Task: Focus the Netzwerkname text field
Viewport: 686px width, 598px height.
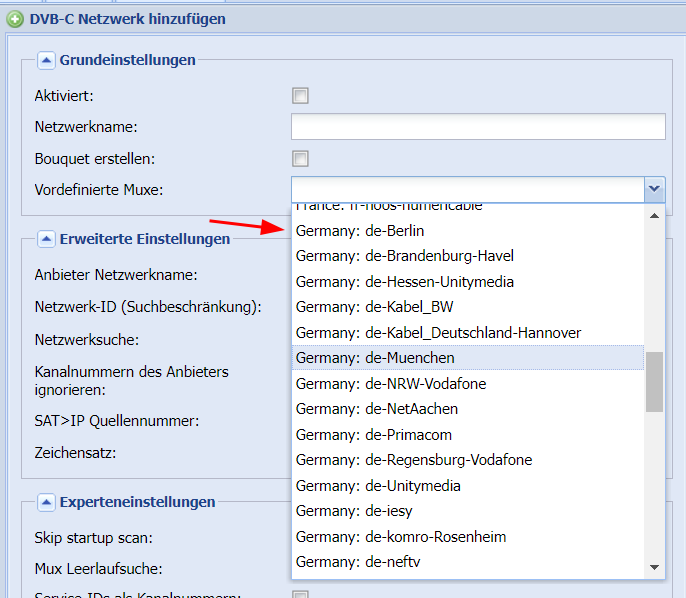Action: click(478, 127)
